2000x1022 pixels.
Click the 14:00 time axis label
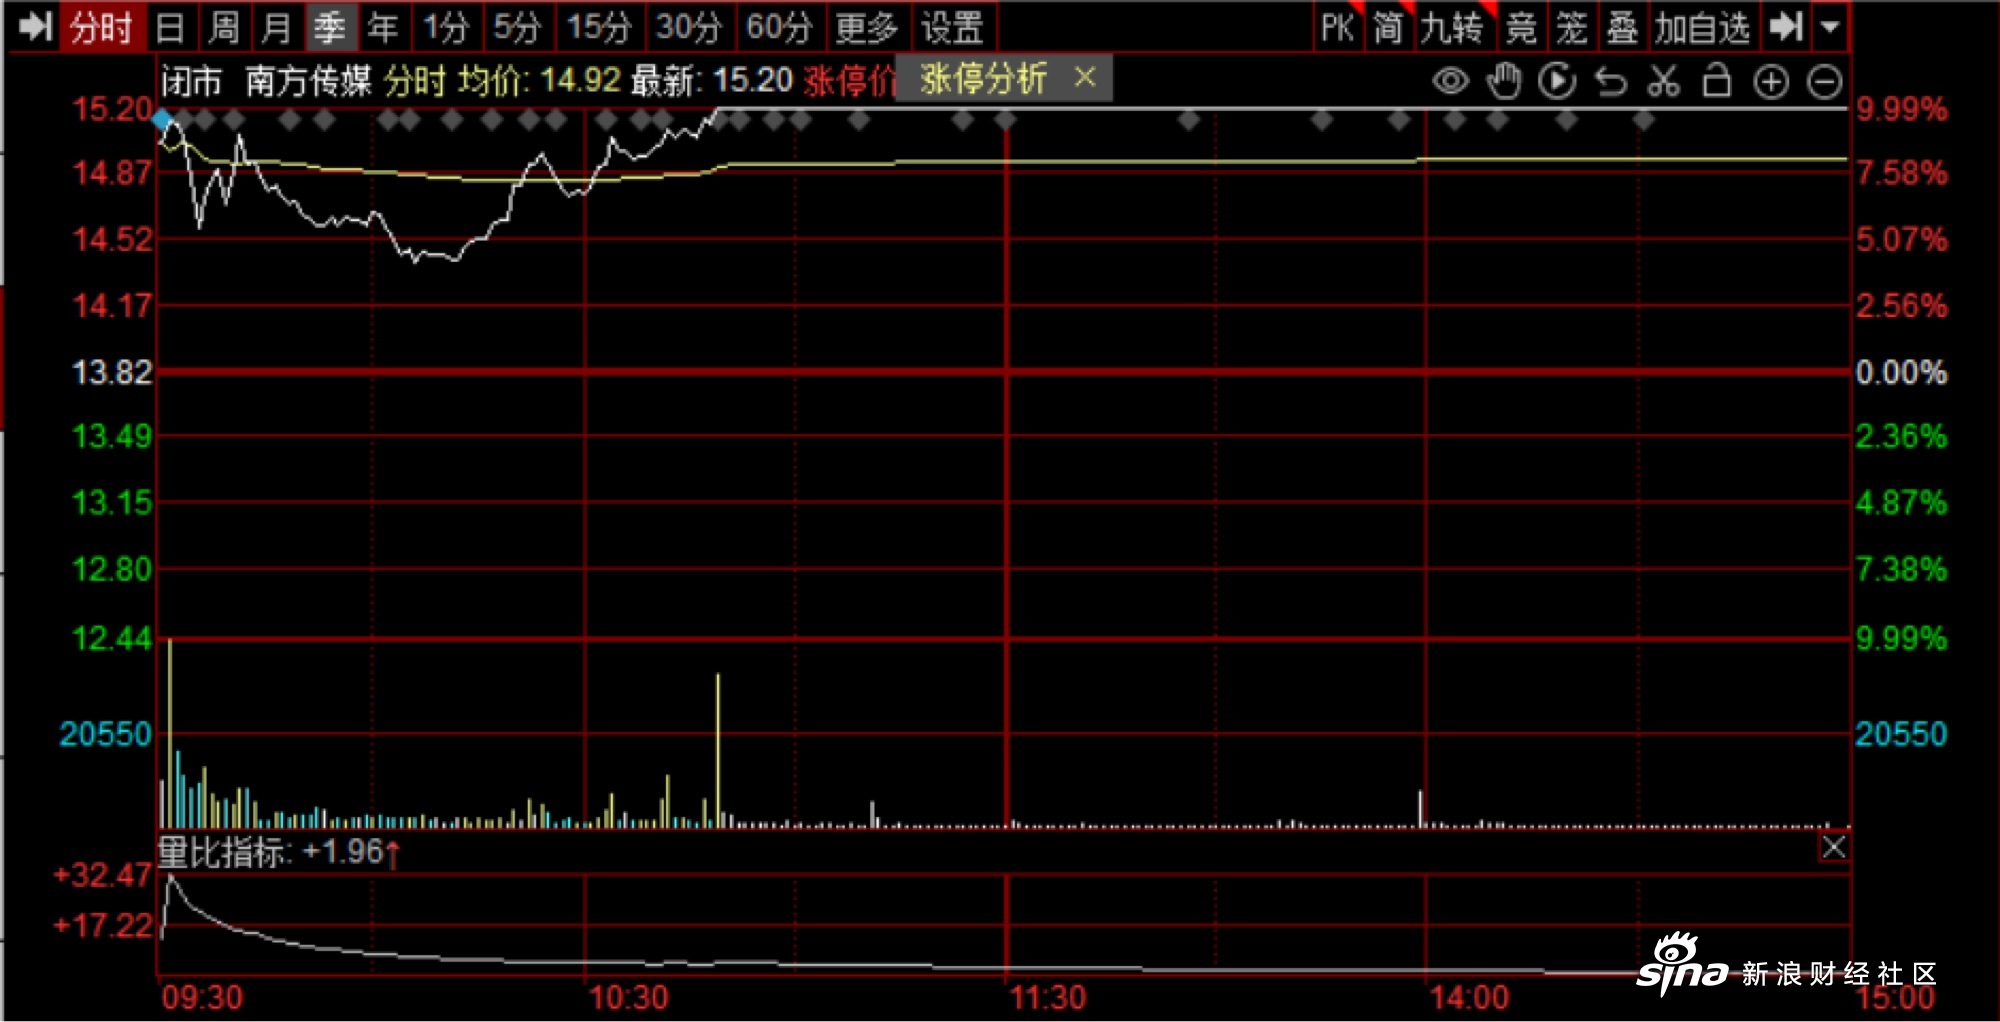1469,997
